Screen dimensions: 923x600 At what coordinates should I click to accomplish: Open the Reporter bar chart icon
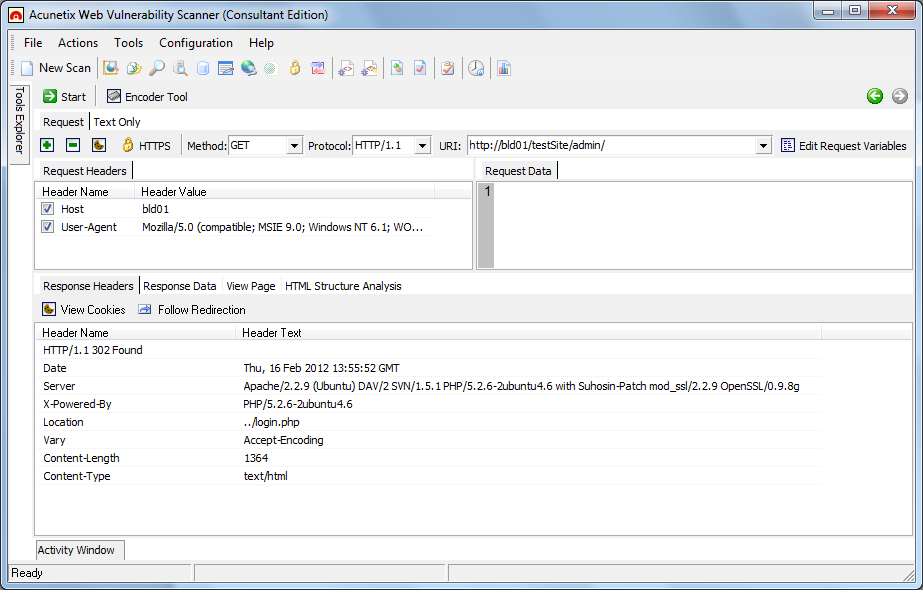504,68
